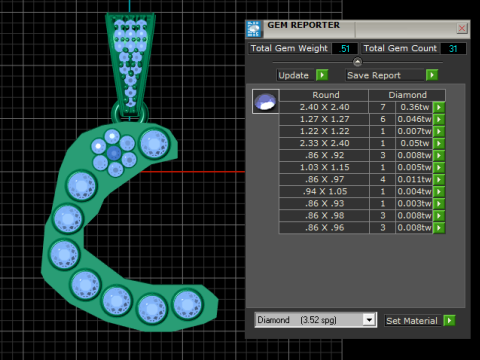The image size is (480, 360).
Task: Click green arrow for .86 X .96 row
Action: coord(439,228)
